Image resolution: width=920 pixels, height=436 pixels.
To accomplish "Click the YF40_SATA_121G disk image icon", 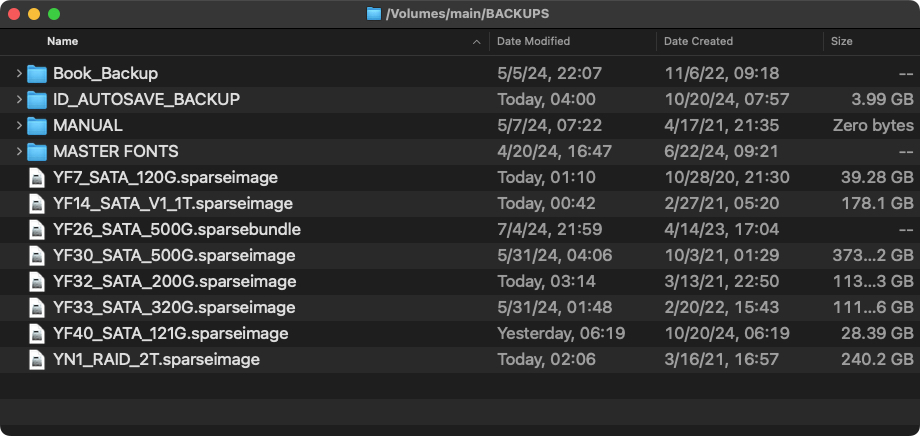I will tap(37, 333).
